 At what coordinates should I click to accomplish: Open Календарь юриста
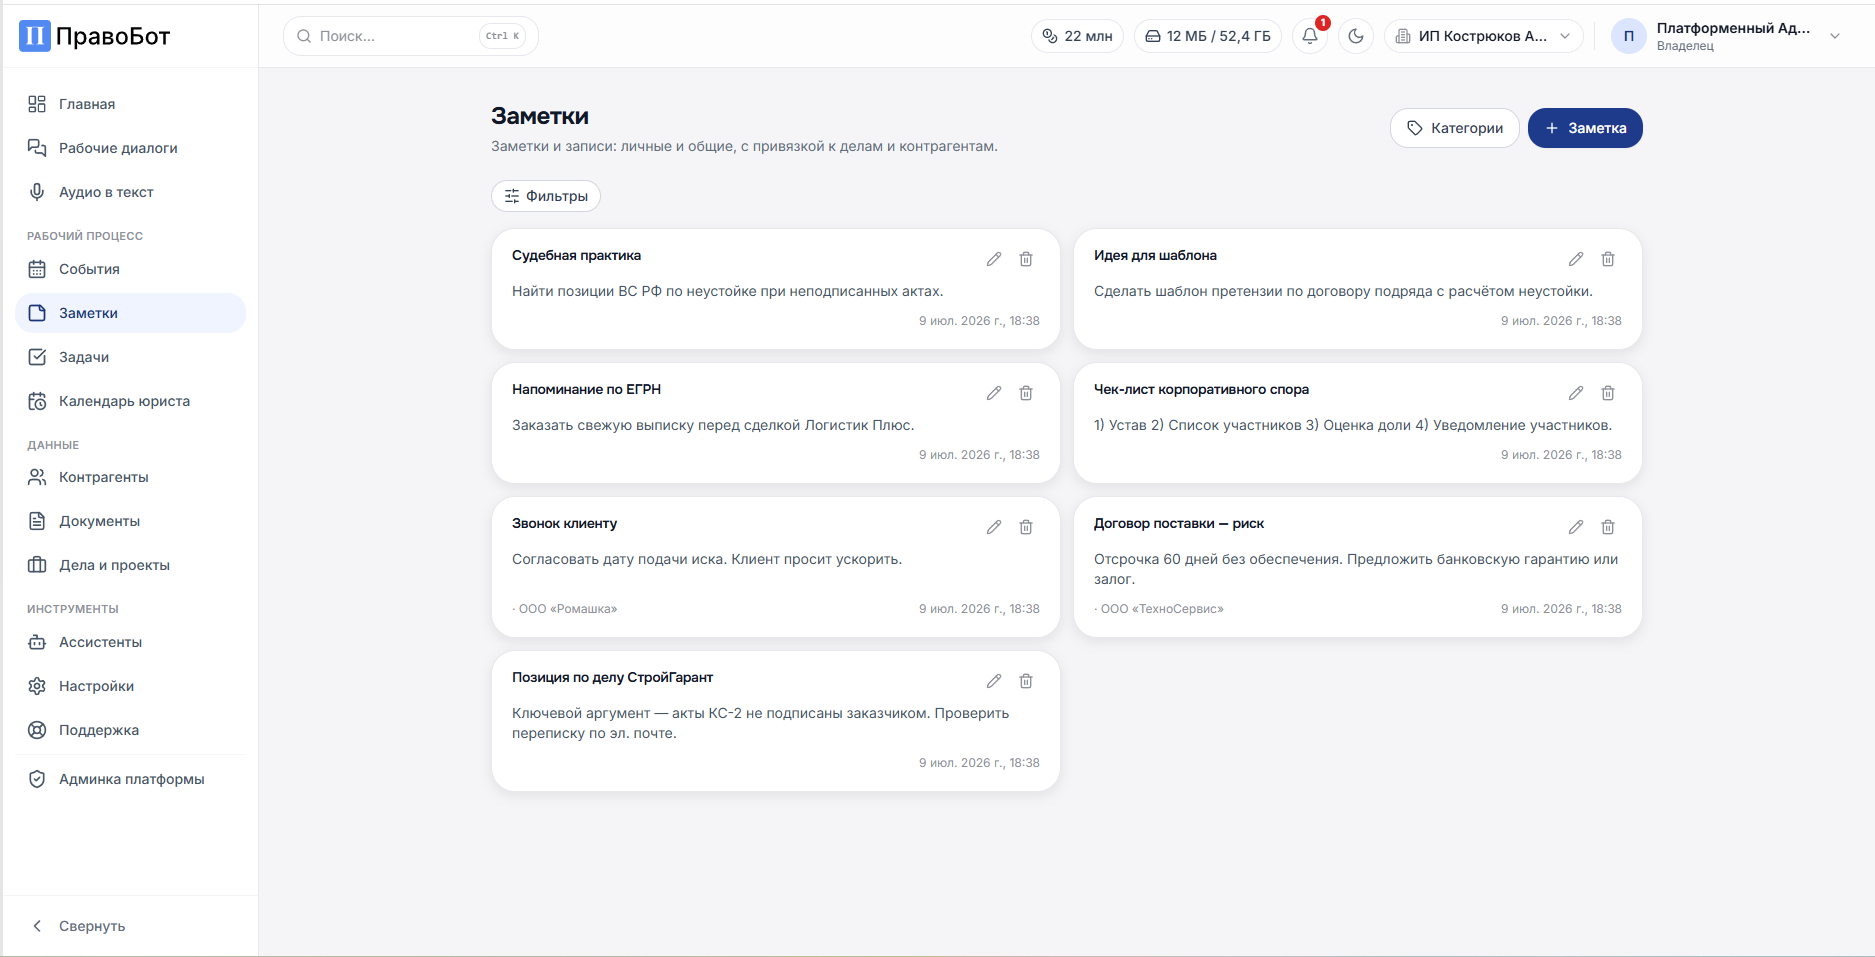click(x=130, y=401)
